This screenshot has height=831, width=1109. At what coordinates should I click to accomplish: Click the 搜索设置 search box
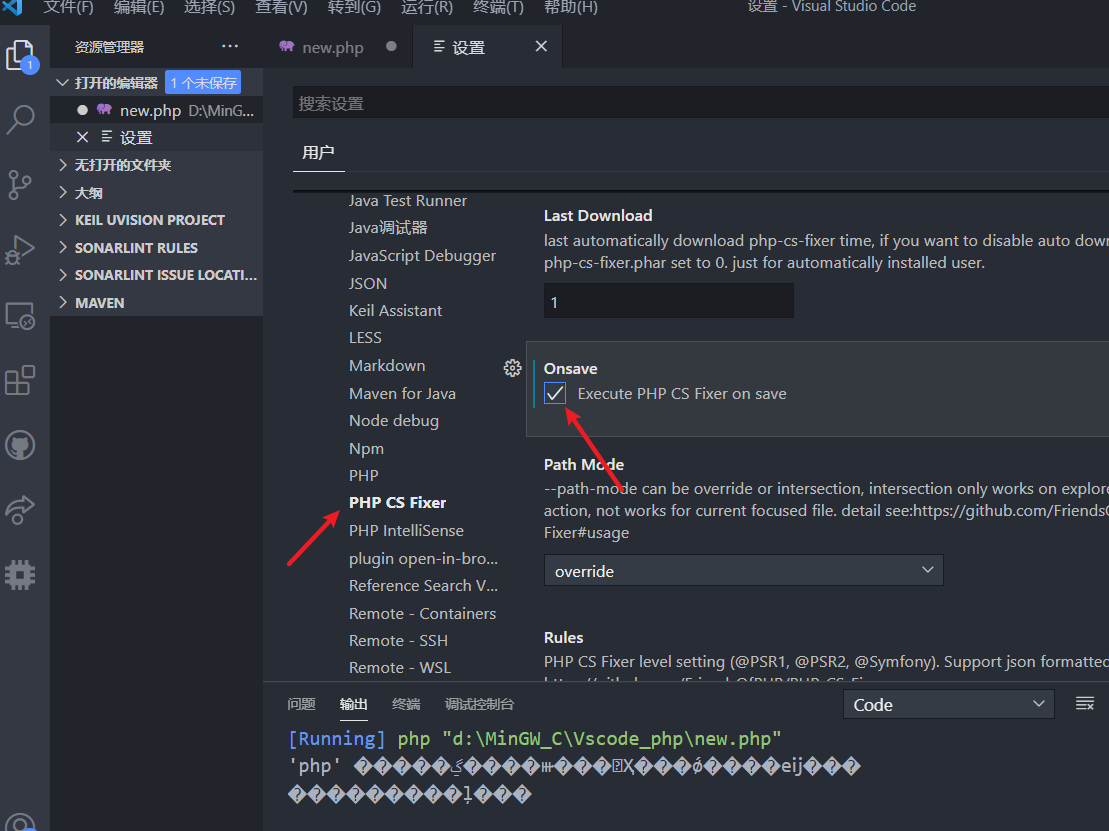[700, 103]
